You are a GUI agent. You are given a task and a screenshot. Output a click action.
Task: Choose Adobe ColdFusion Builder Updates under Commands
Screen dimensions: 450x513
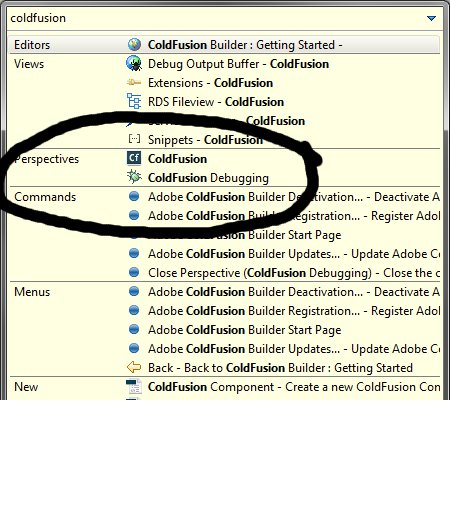[294, 254]
